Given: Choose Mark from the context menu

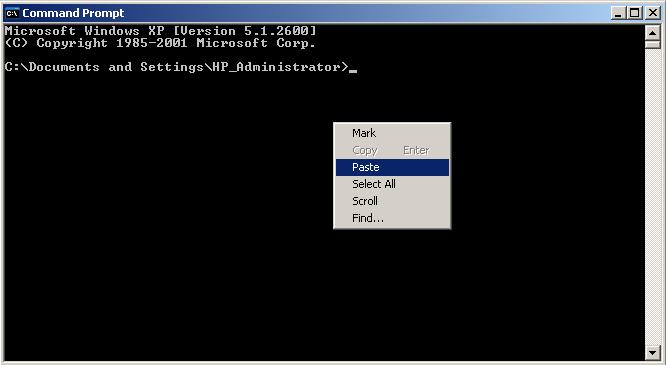Looking at the screenshot, I should click(392, 133).
